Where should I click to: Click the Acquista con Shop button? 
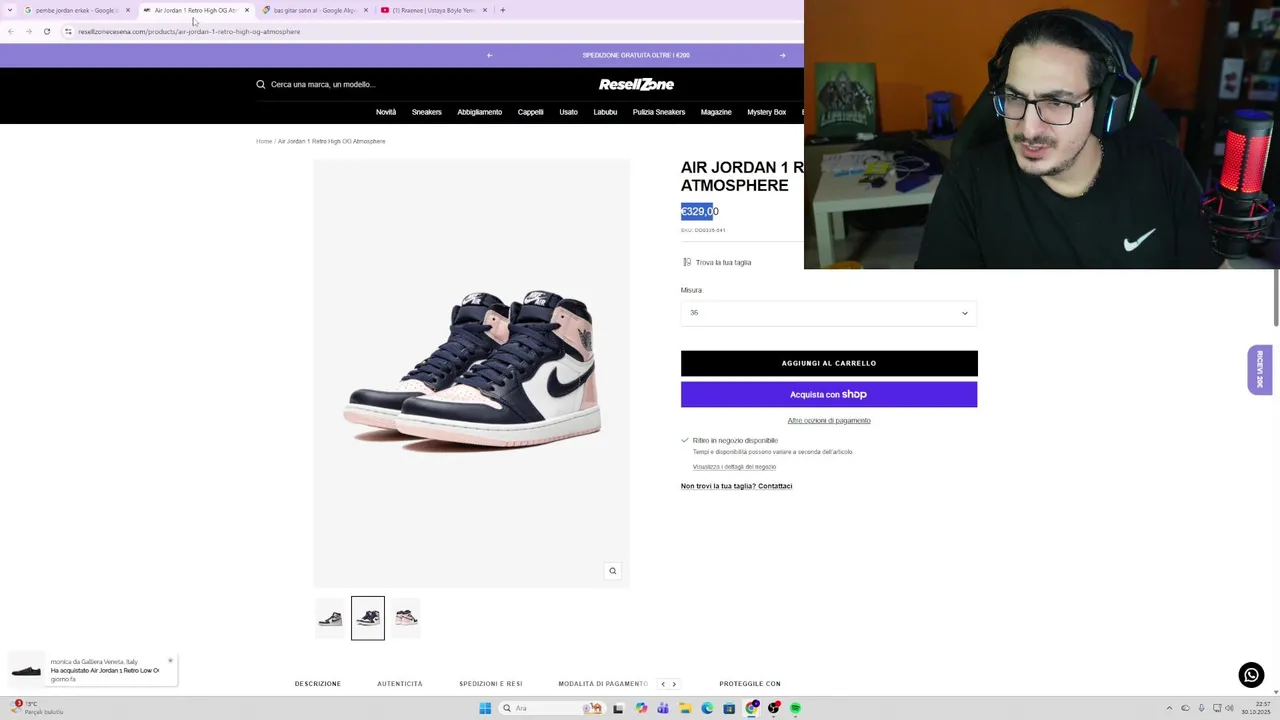click(829, 394)
